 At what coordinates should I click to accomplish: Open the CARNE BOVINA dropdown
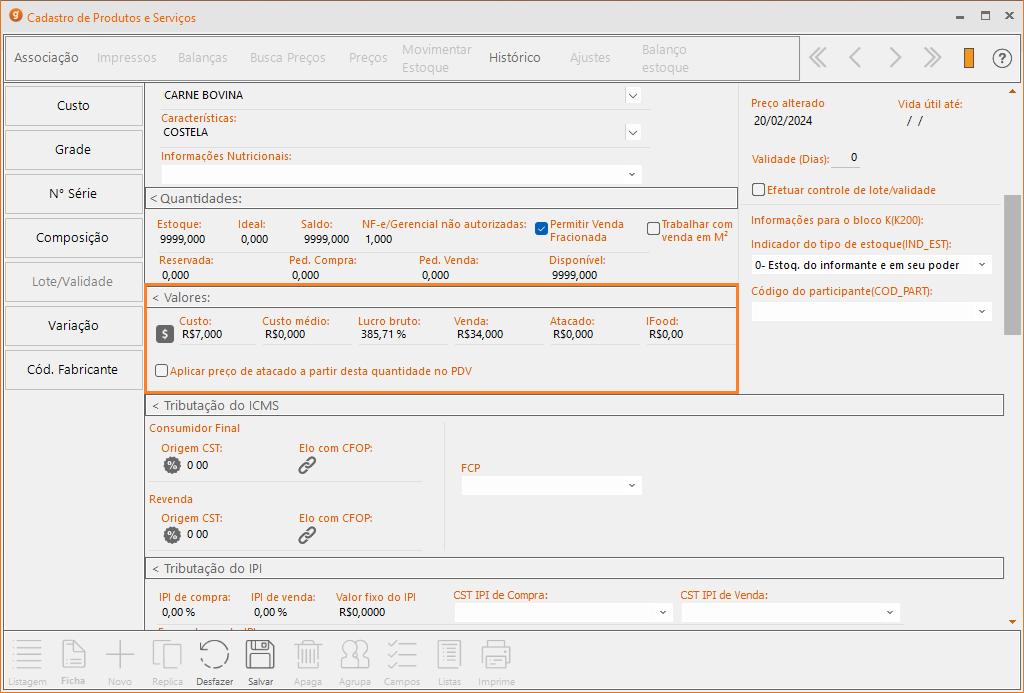pyautogui.click(x=632, y=95)
